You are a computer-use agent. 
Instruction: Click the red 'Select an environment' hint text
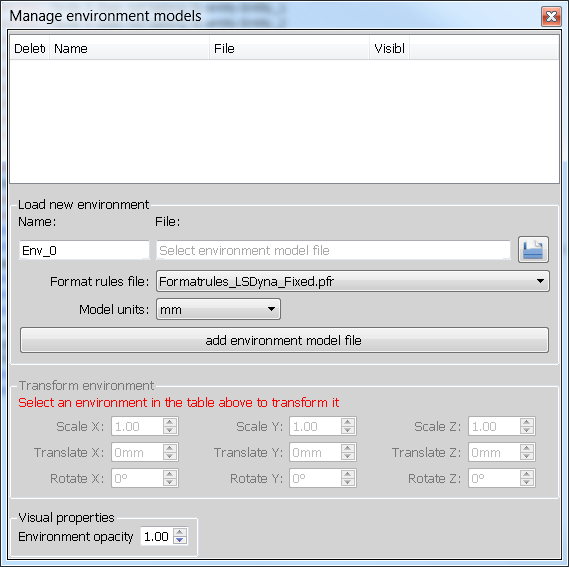179,403
